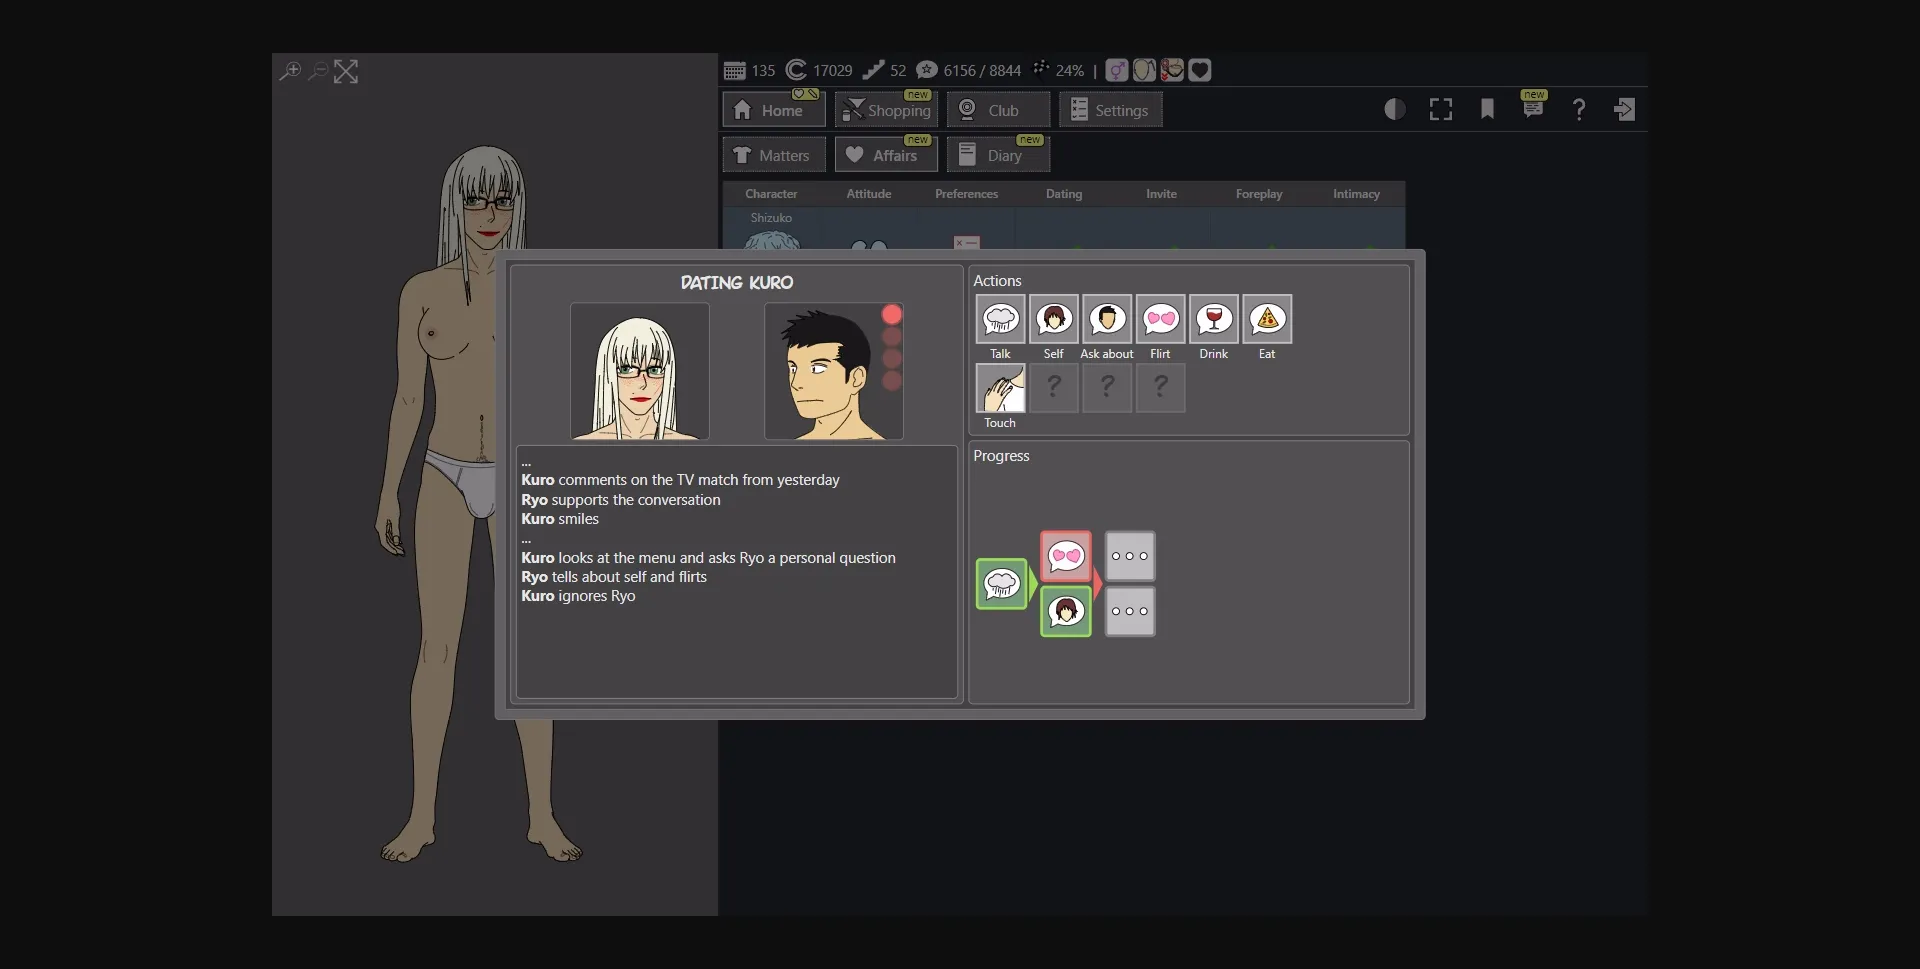The image size is (1920, 969).
Task: Select the Drink action
Action: click(1213, 320)
